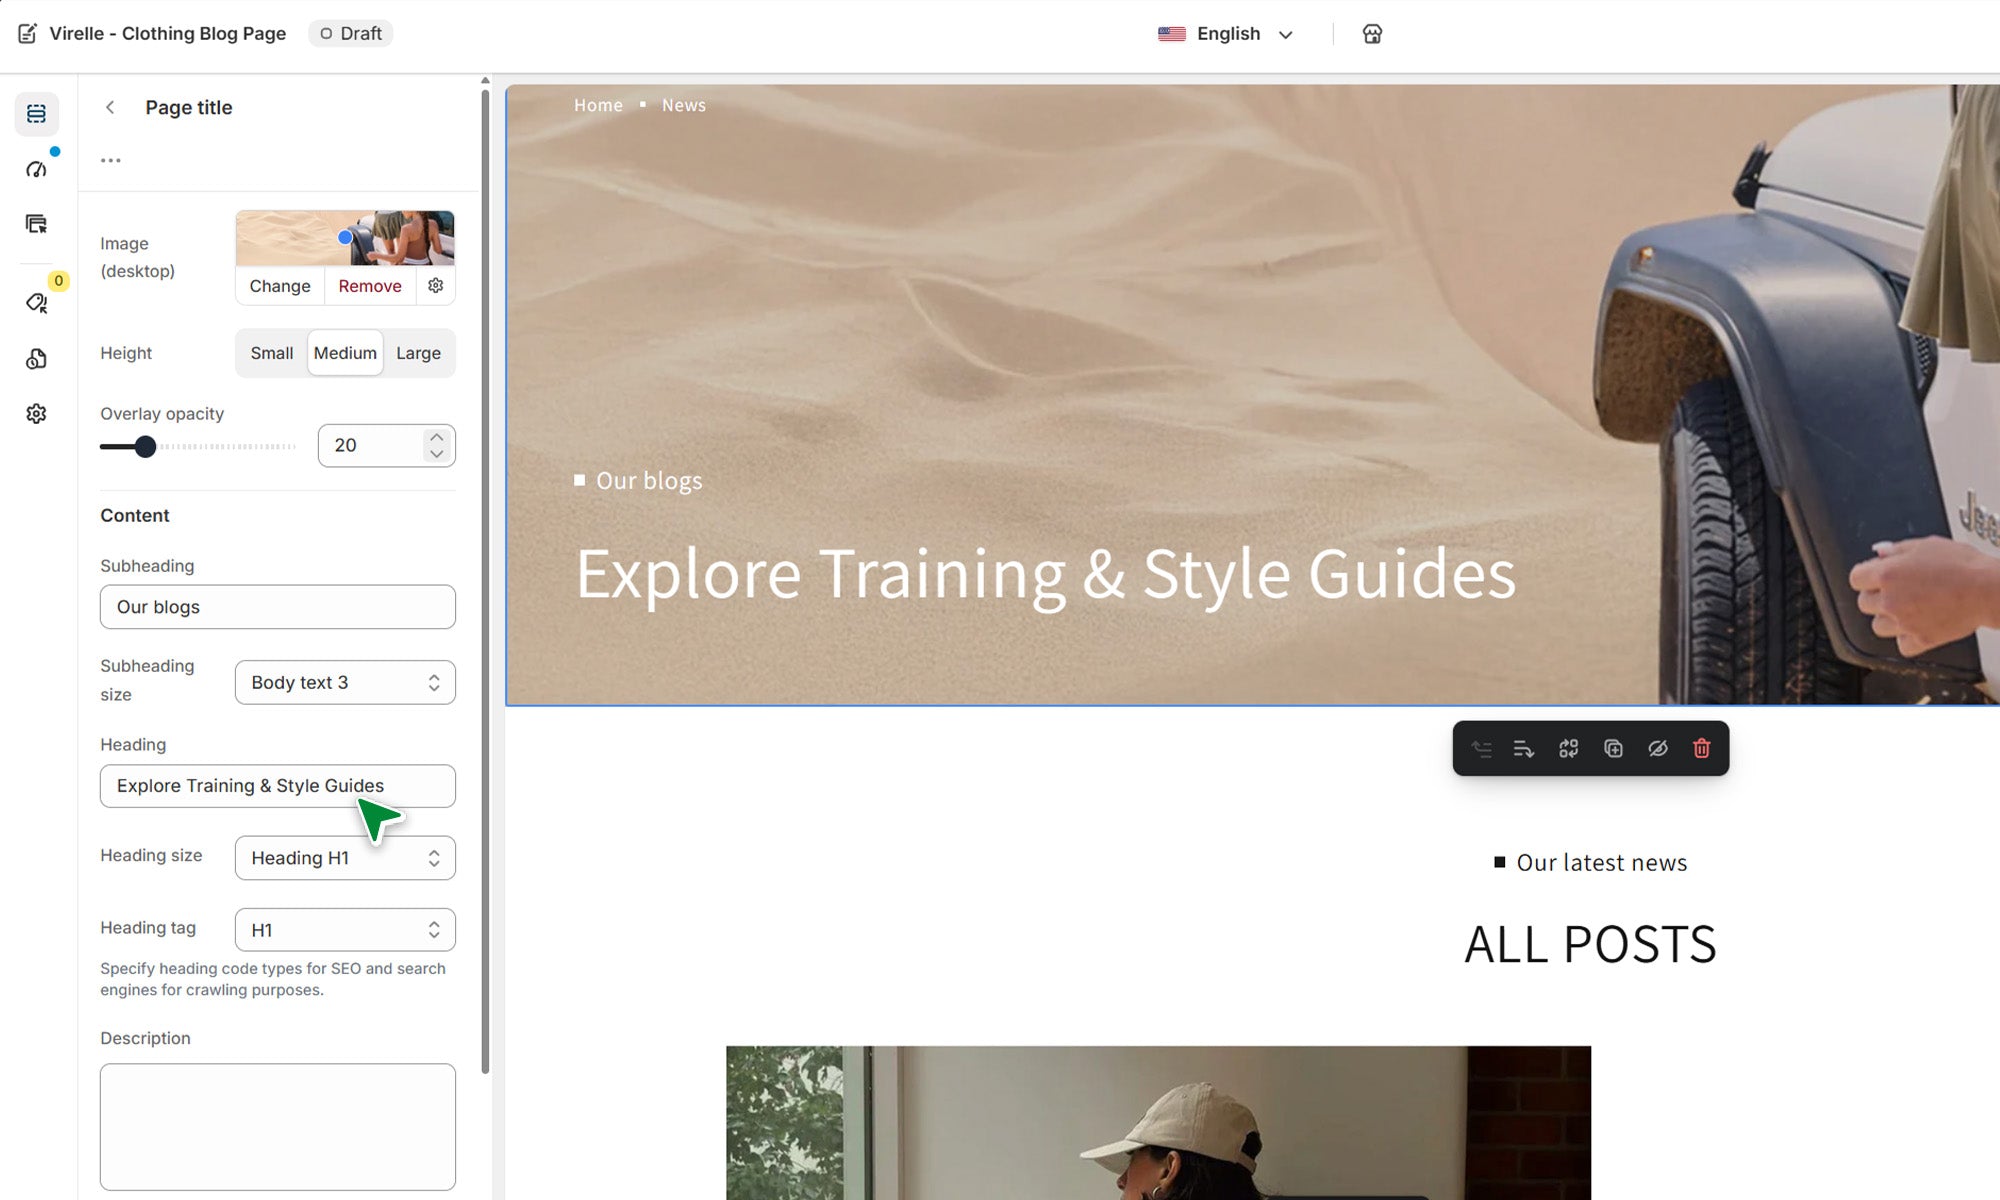
Task: Open the three-dot more options menu
Action: point(110,160)
